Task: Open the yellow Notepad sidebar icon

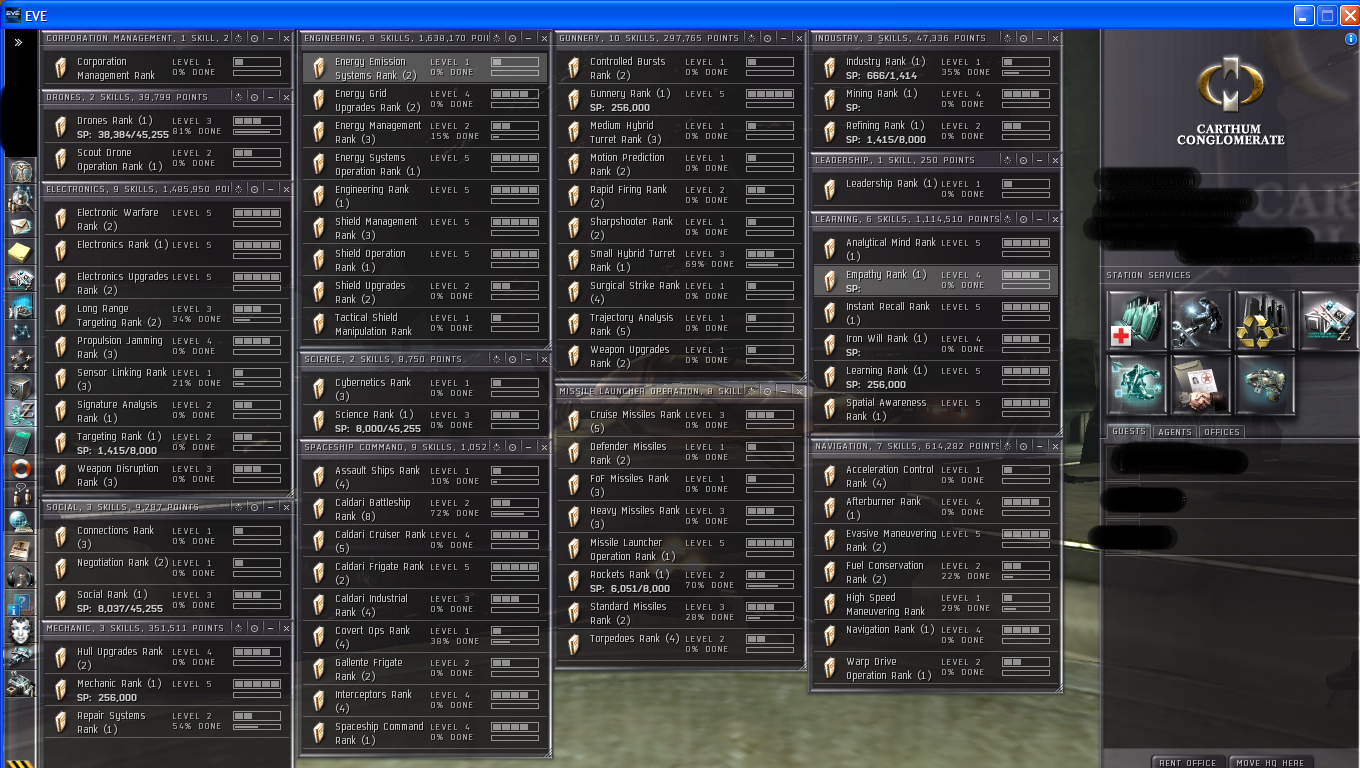Action: pos(20,252)
